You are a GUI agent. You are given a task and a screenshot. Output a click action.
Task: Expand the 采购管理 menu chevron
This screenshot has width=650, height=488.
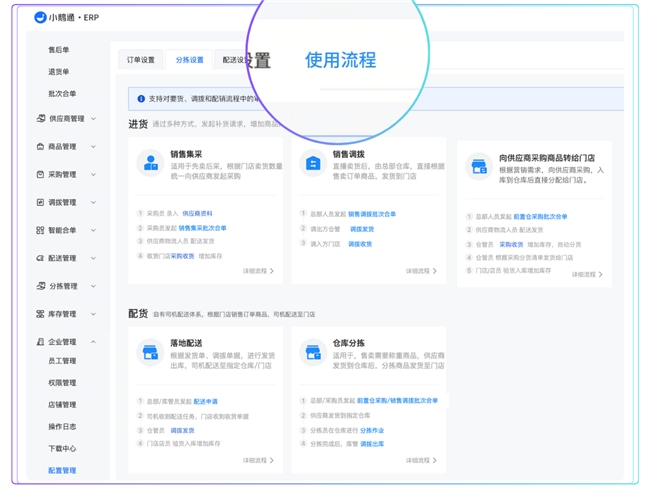(94, 175)
